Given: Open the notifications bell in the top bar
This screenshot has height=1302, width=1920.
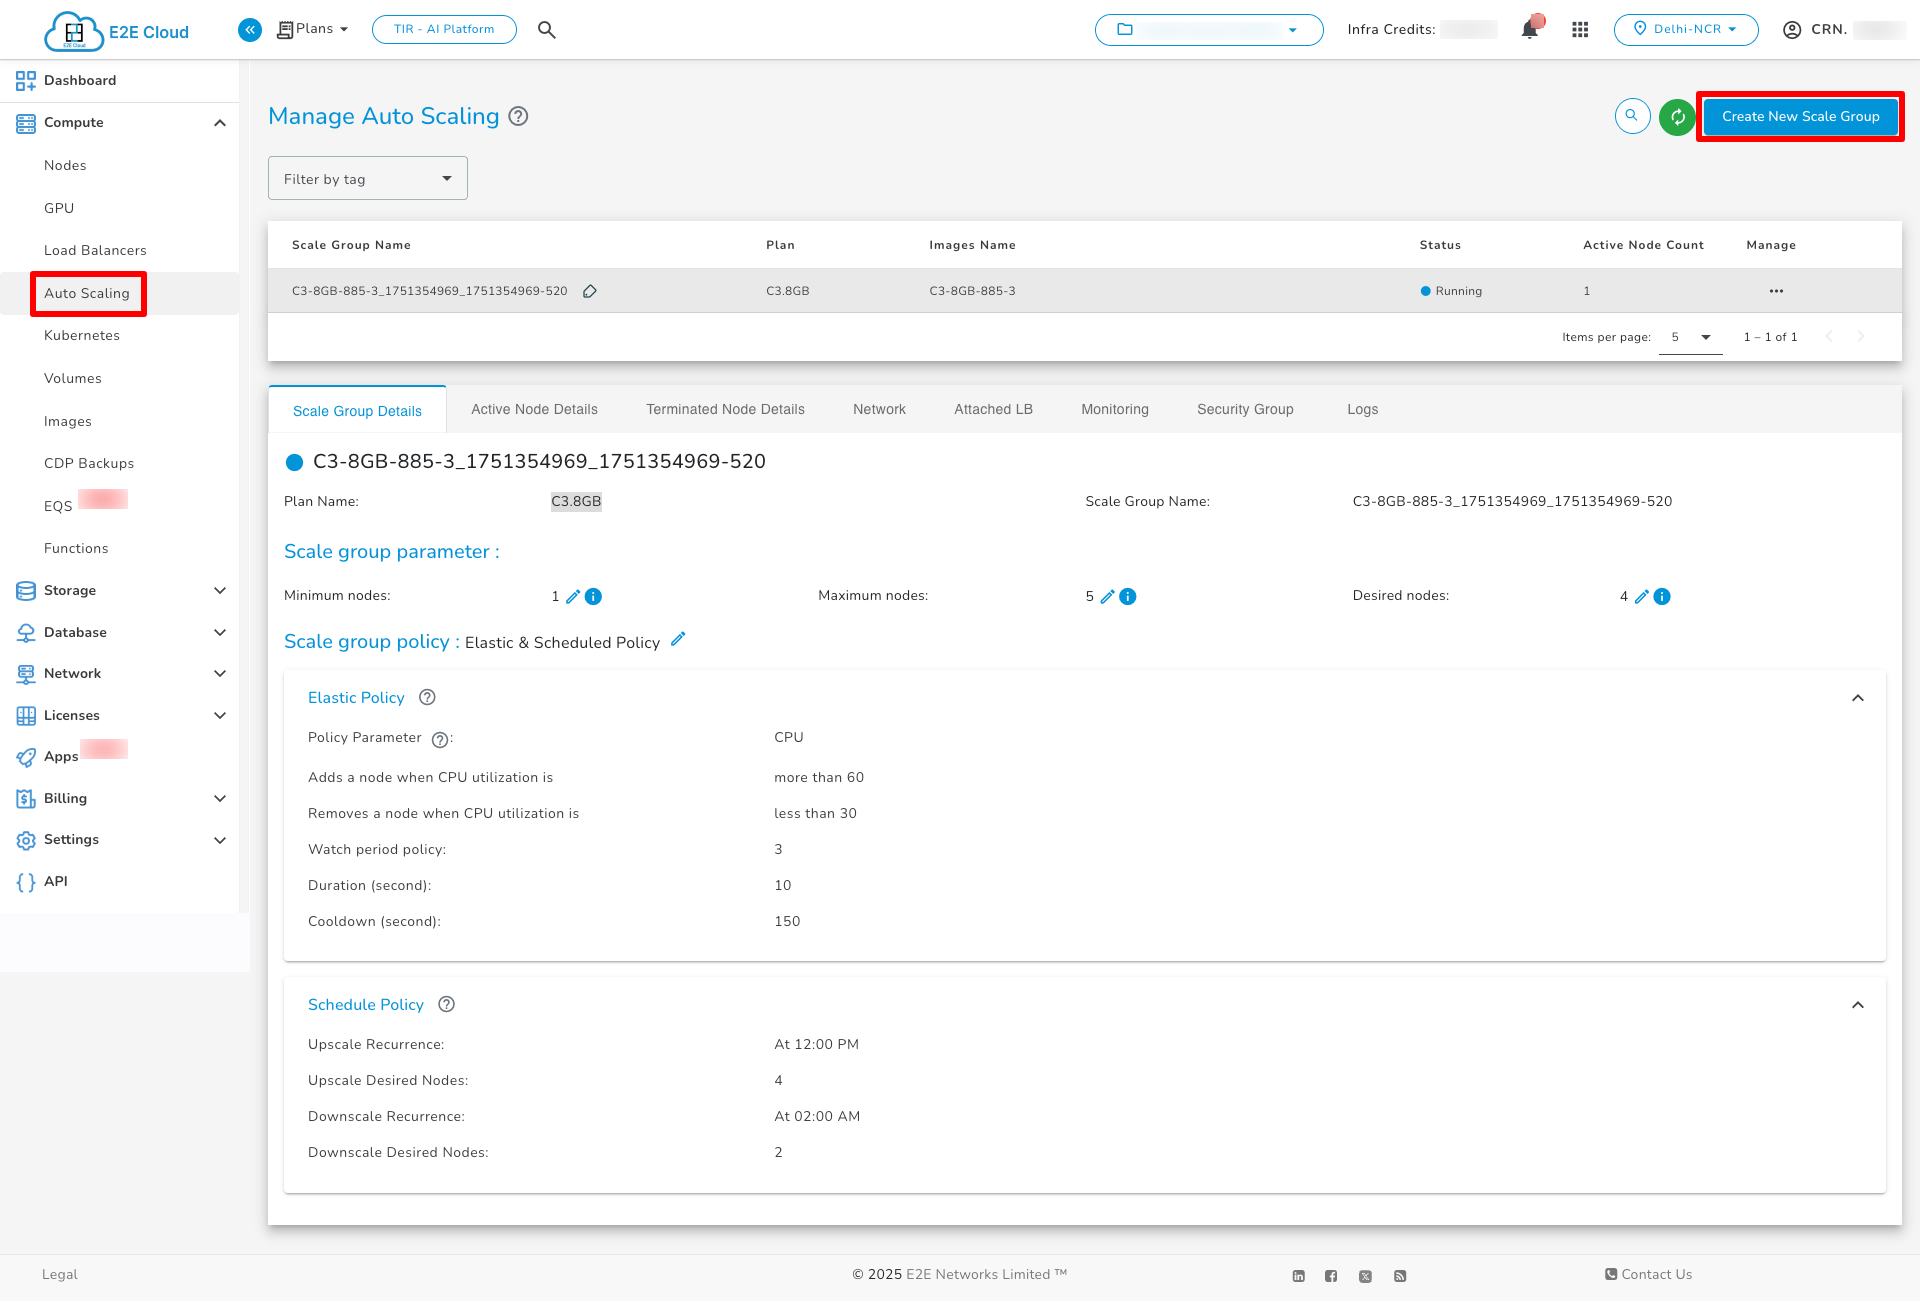Looking at the screenshot, I should point(1529,29).
